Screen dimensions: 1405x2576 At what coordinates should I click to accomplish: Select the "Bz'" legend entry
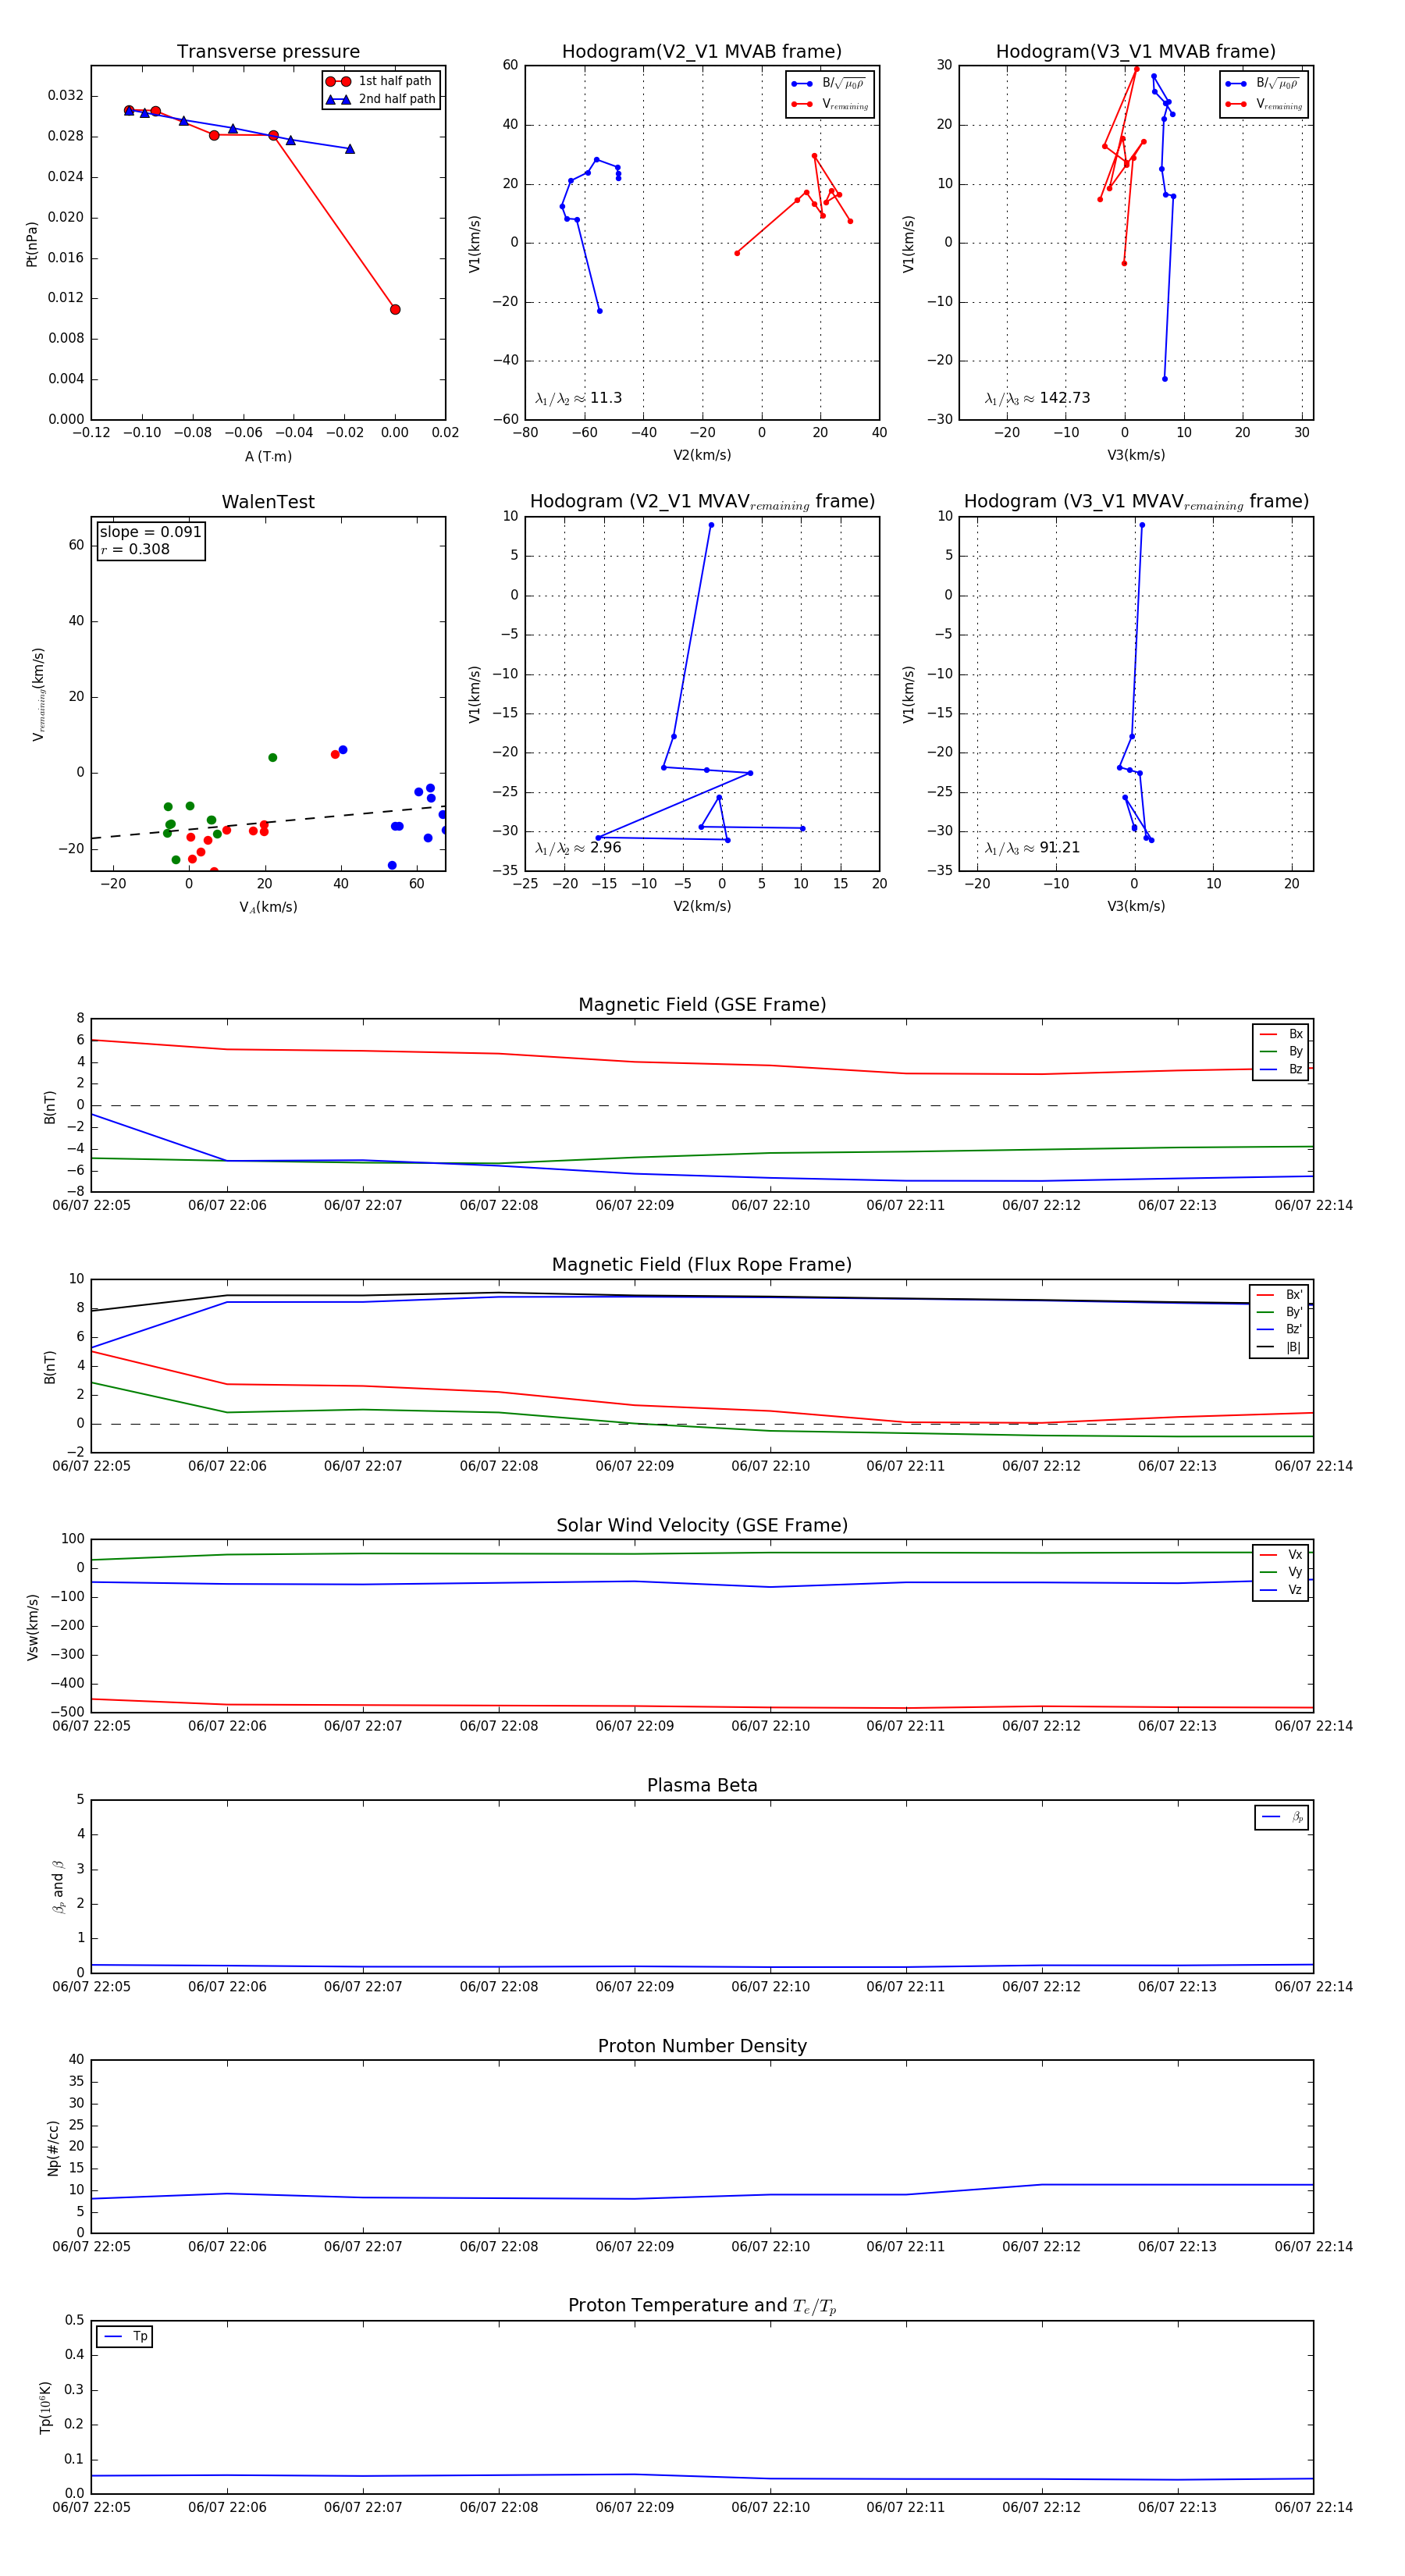(x=1280, y=1329)
